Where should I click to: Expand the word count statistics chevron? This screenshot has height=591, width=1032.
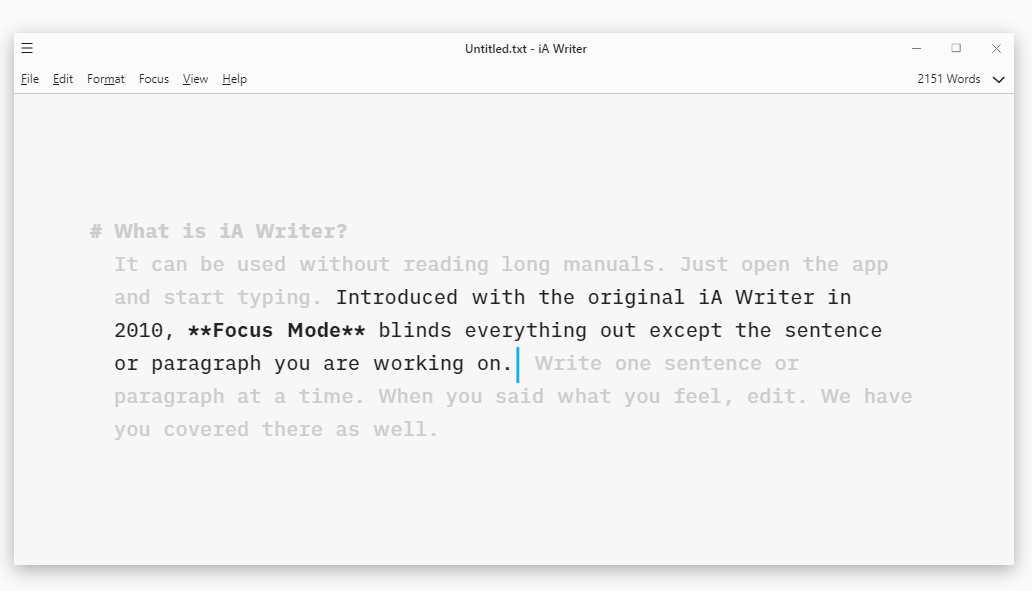tap(998, 80)
